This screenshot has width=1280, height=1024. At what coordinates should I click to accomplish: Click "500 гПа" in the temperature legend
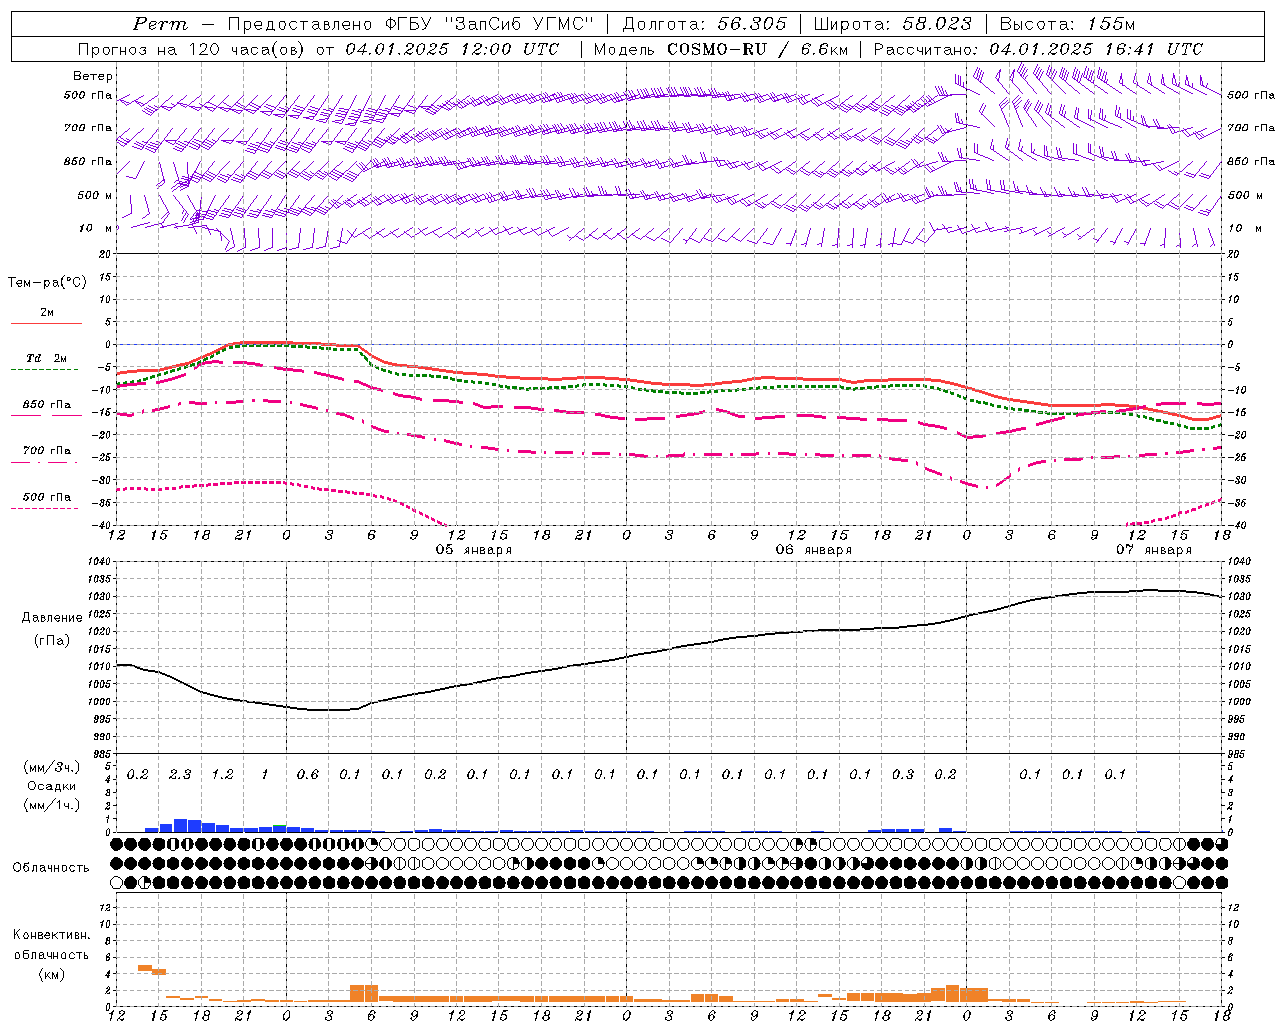[47, 497]
